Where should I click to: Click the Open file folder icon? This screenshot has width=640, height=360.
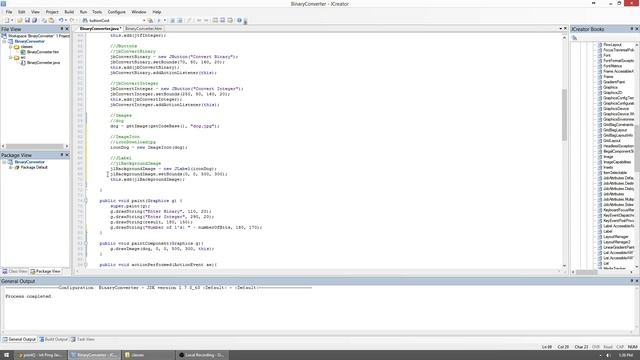(x=19, y=20)
